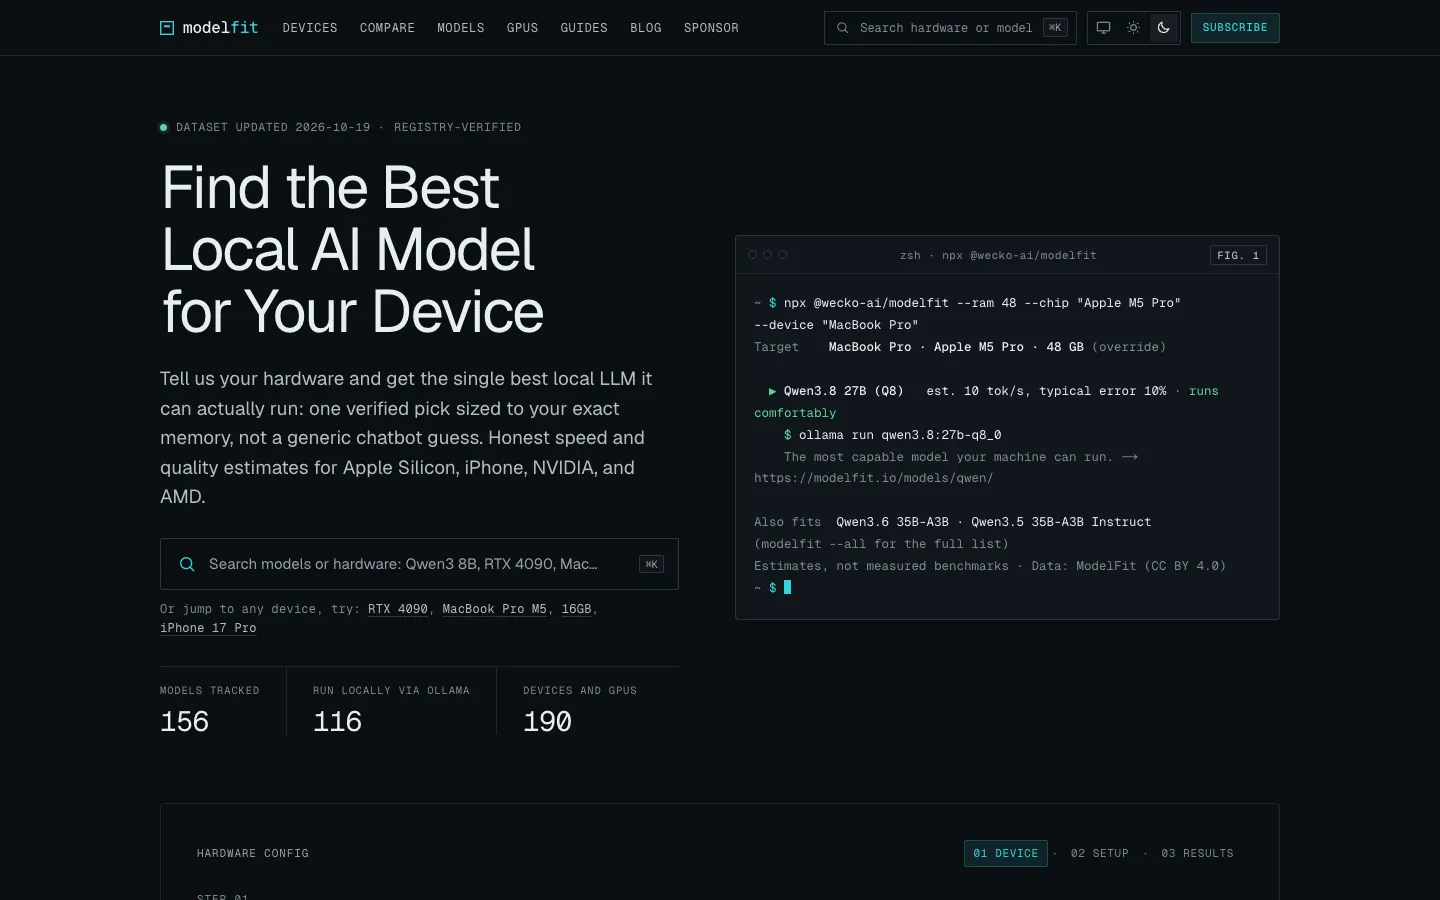Switch to the 03 Results step

click(x=1197, y=853)
